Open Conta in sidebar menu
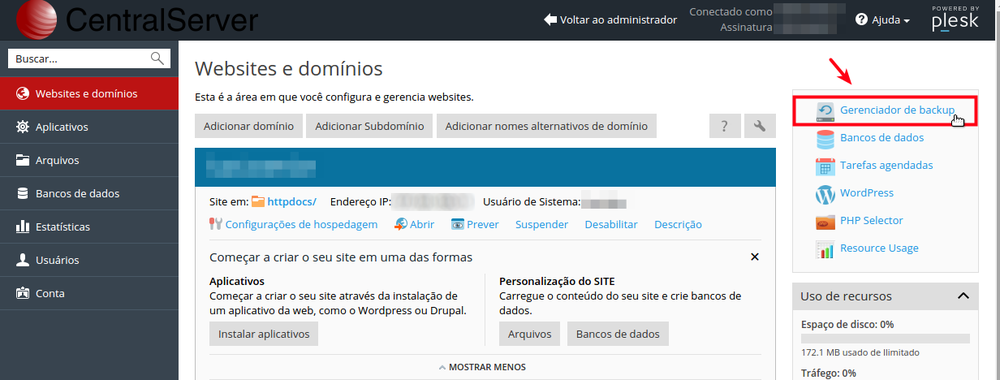 (x=89, y=293)
